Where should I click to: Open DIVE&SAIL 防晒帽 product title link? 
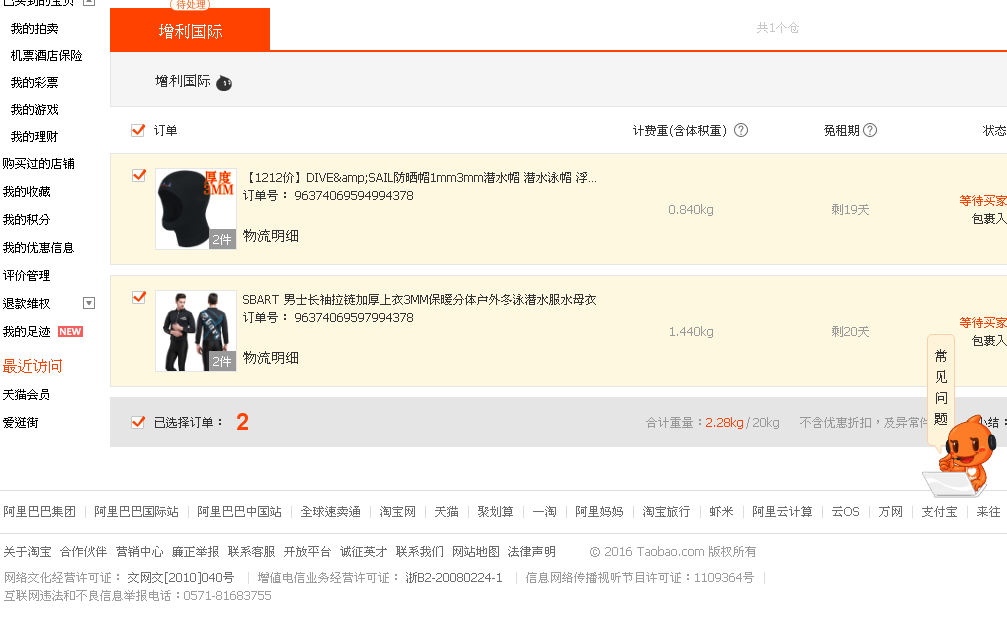pos(420,178)
